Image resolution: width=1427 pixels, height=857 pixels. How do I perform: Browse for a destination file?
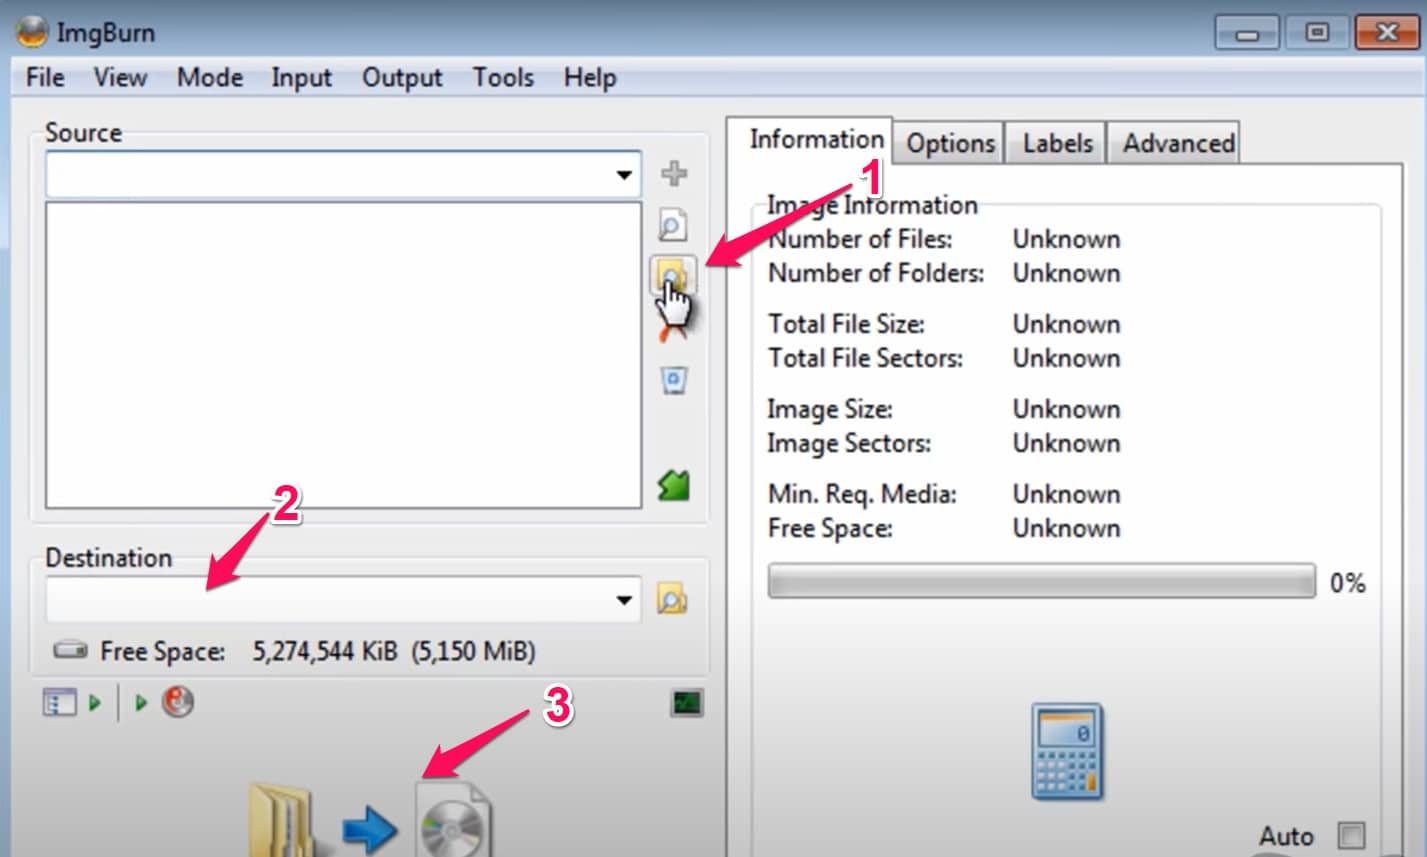(672, 600)
